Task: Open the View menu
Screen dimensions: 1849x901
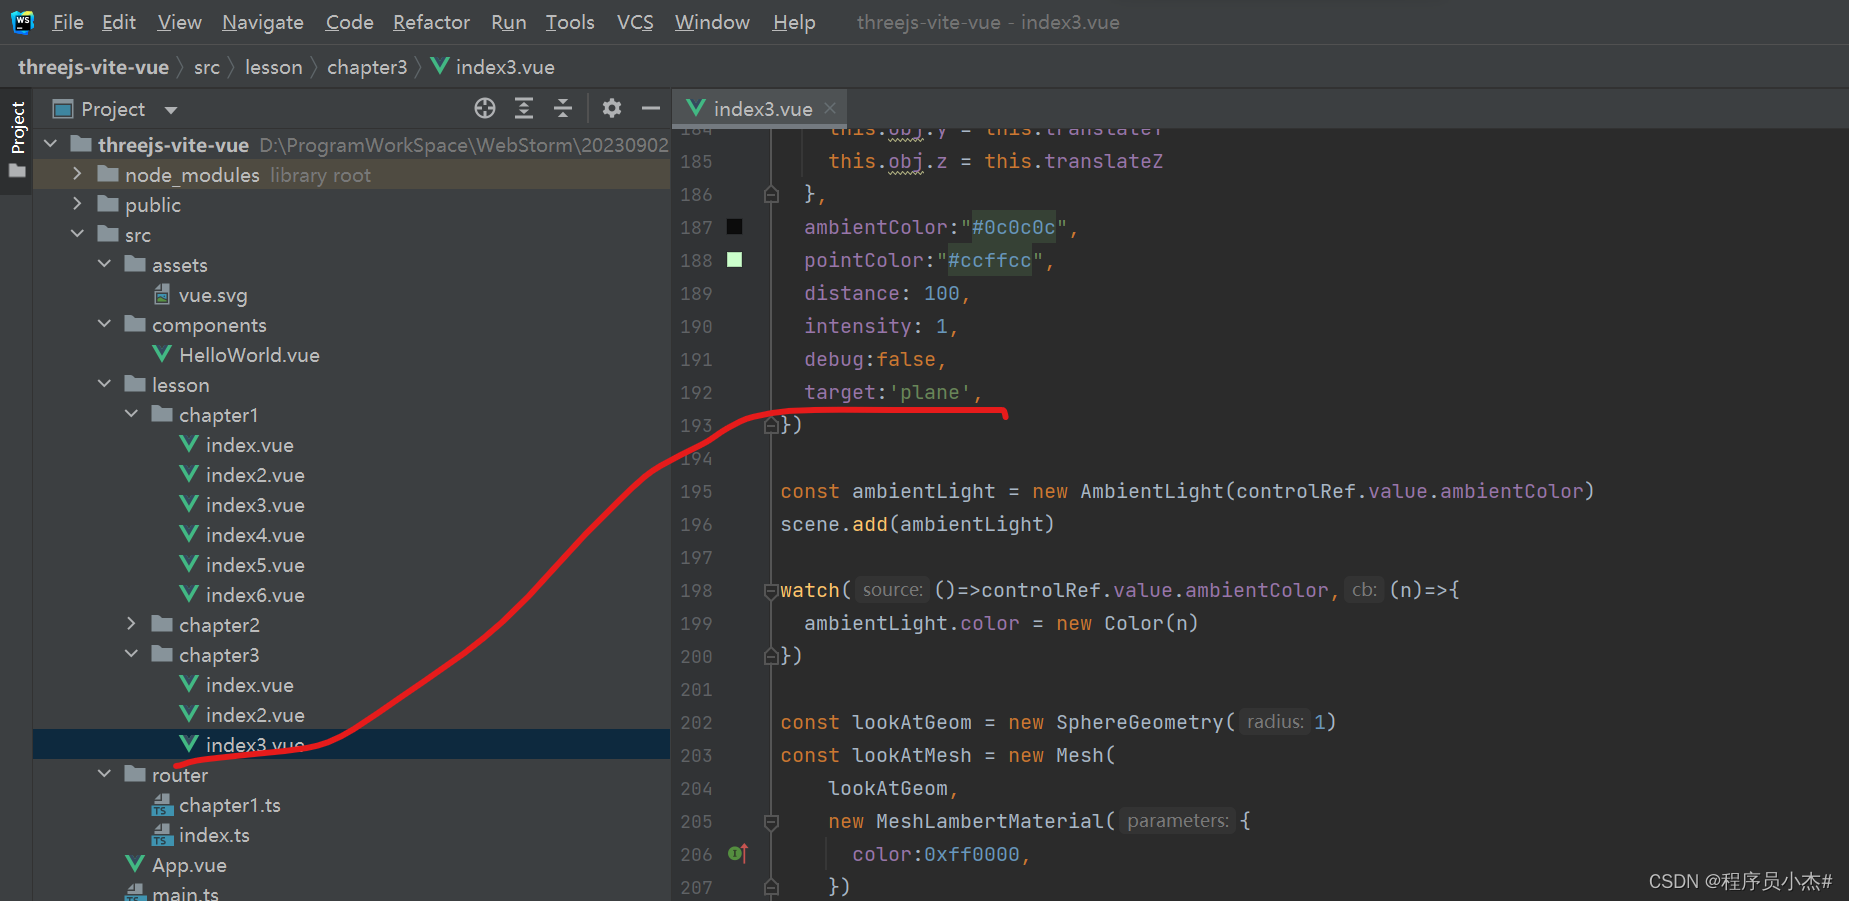Action: point(179,22)
